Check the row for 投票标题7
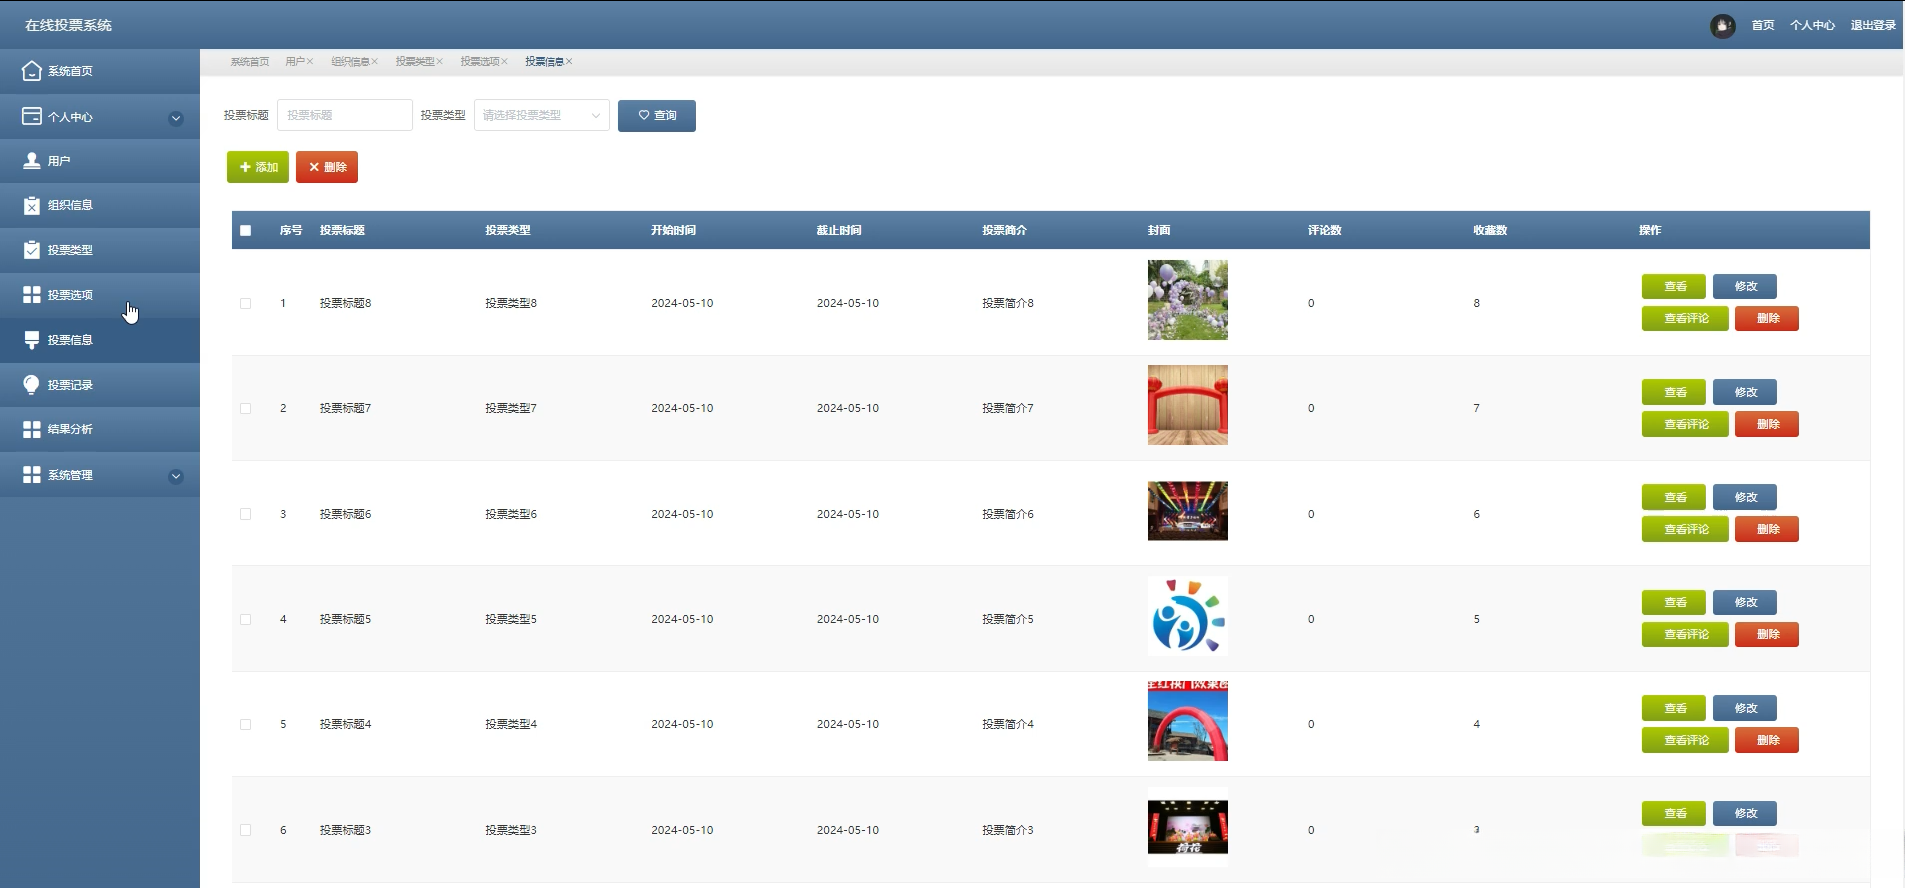Image resolution: width=1905 pixels, height=888 pixels. (246, 408)
